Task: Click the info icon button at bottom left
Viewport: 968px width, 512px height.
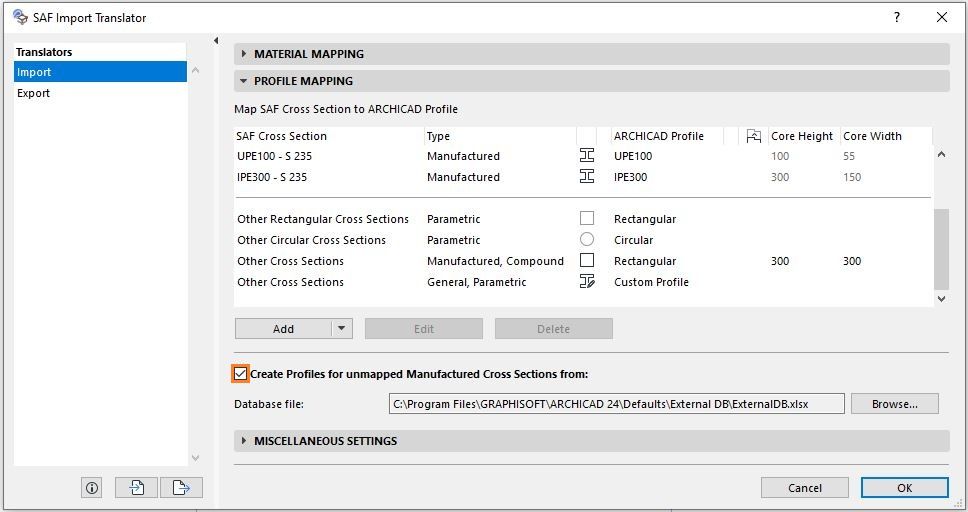Action: tap(92, 488)
